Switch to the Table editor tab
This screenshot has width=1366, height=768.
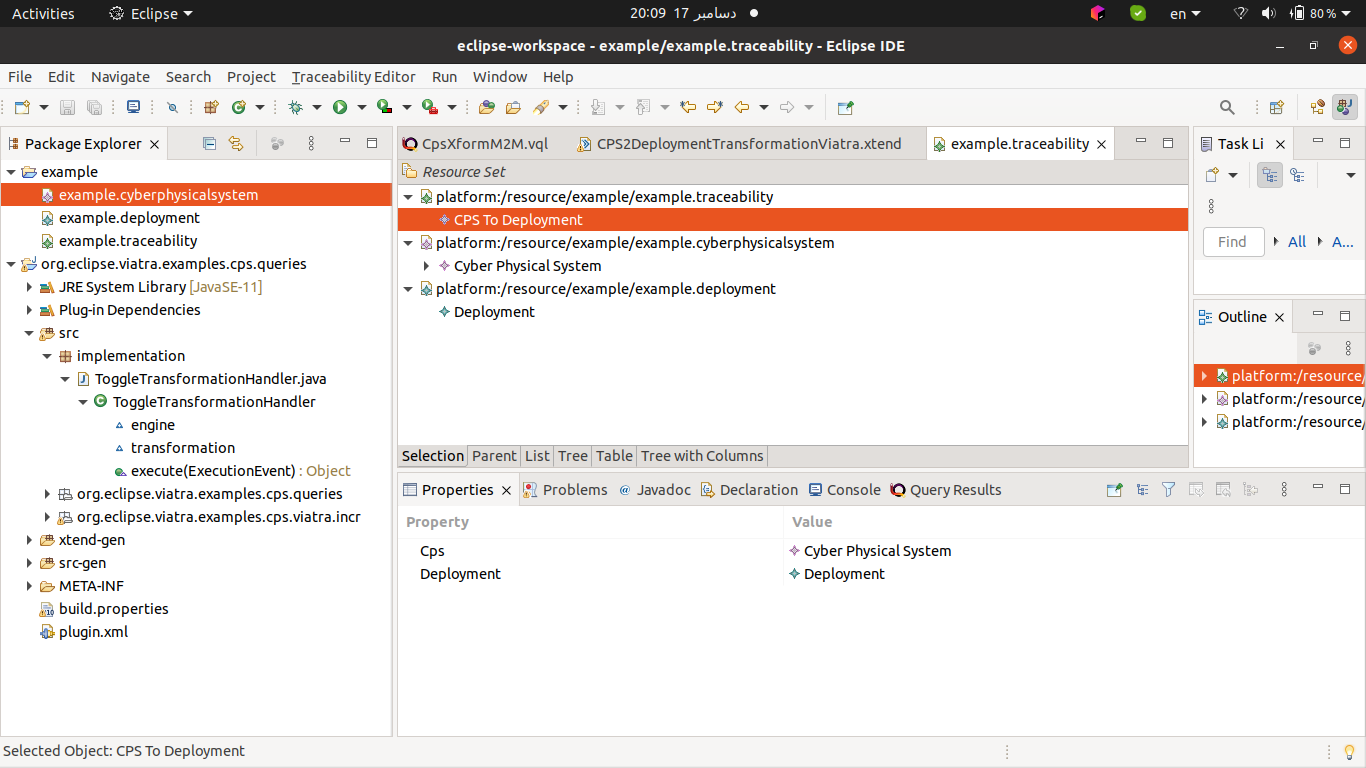614,456
